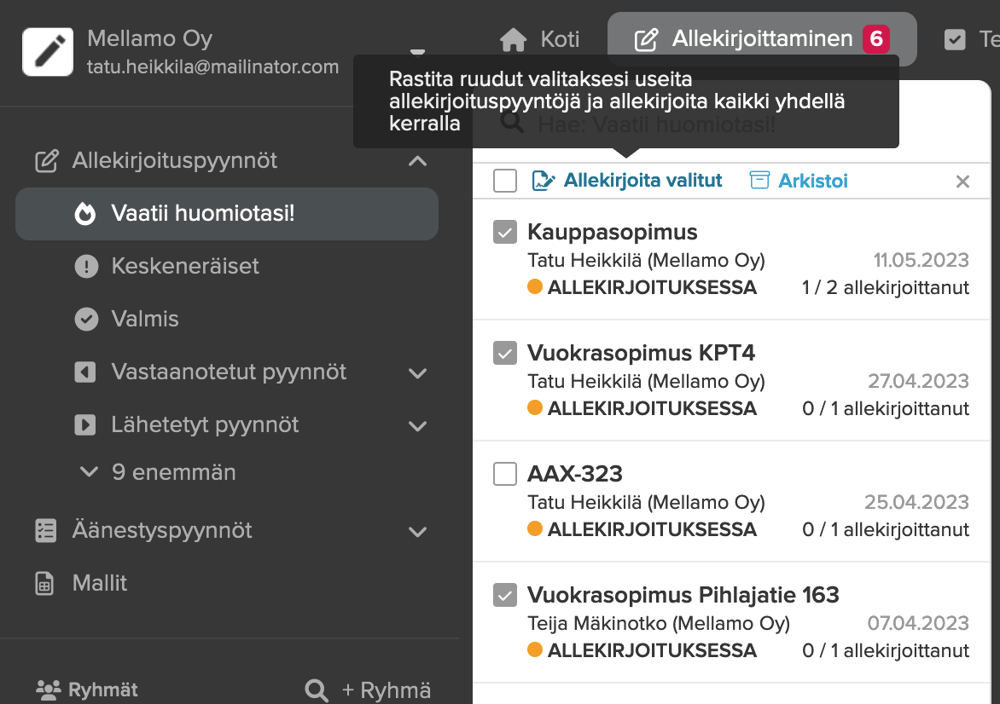
Task: Click the Ryhmät people icon
Action: pyautogui.click(x=48, y=689)
